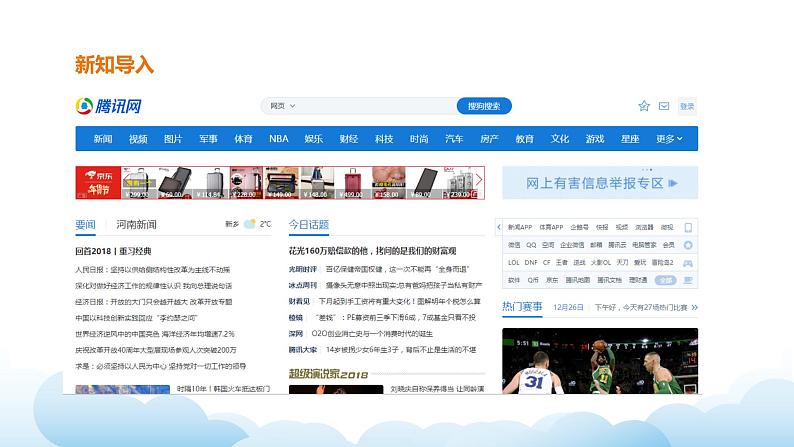
Task: Open the 网页 search type dropdown
Action: point(283,106)
